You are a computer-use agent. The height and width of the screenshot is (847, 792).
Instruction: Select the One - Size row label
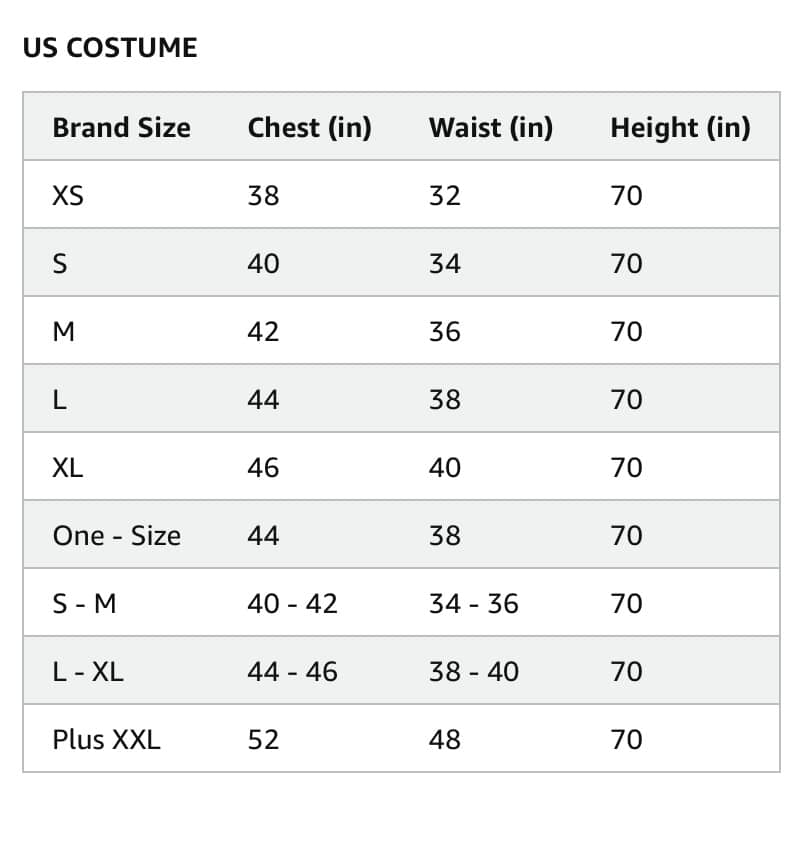click(117, 536)
